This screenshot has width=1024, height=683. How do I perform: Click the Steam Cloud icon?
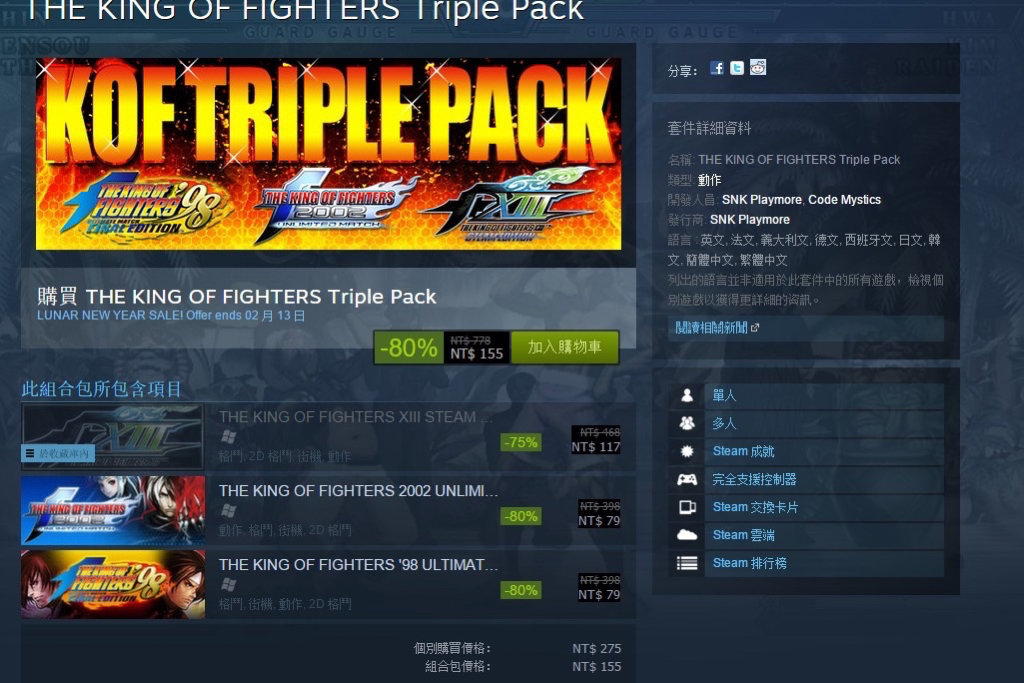click(x=686, y=535)
